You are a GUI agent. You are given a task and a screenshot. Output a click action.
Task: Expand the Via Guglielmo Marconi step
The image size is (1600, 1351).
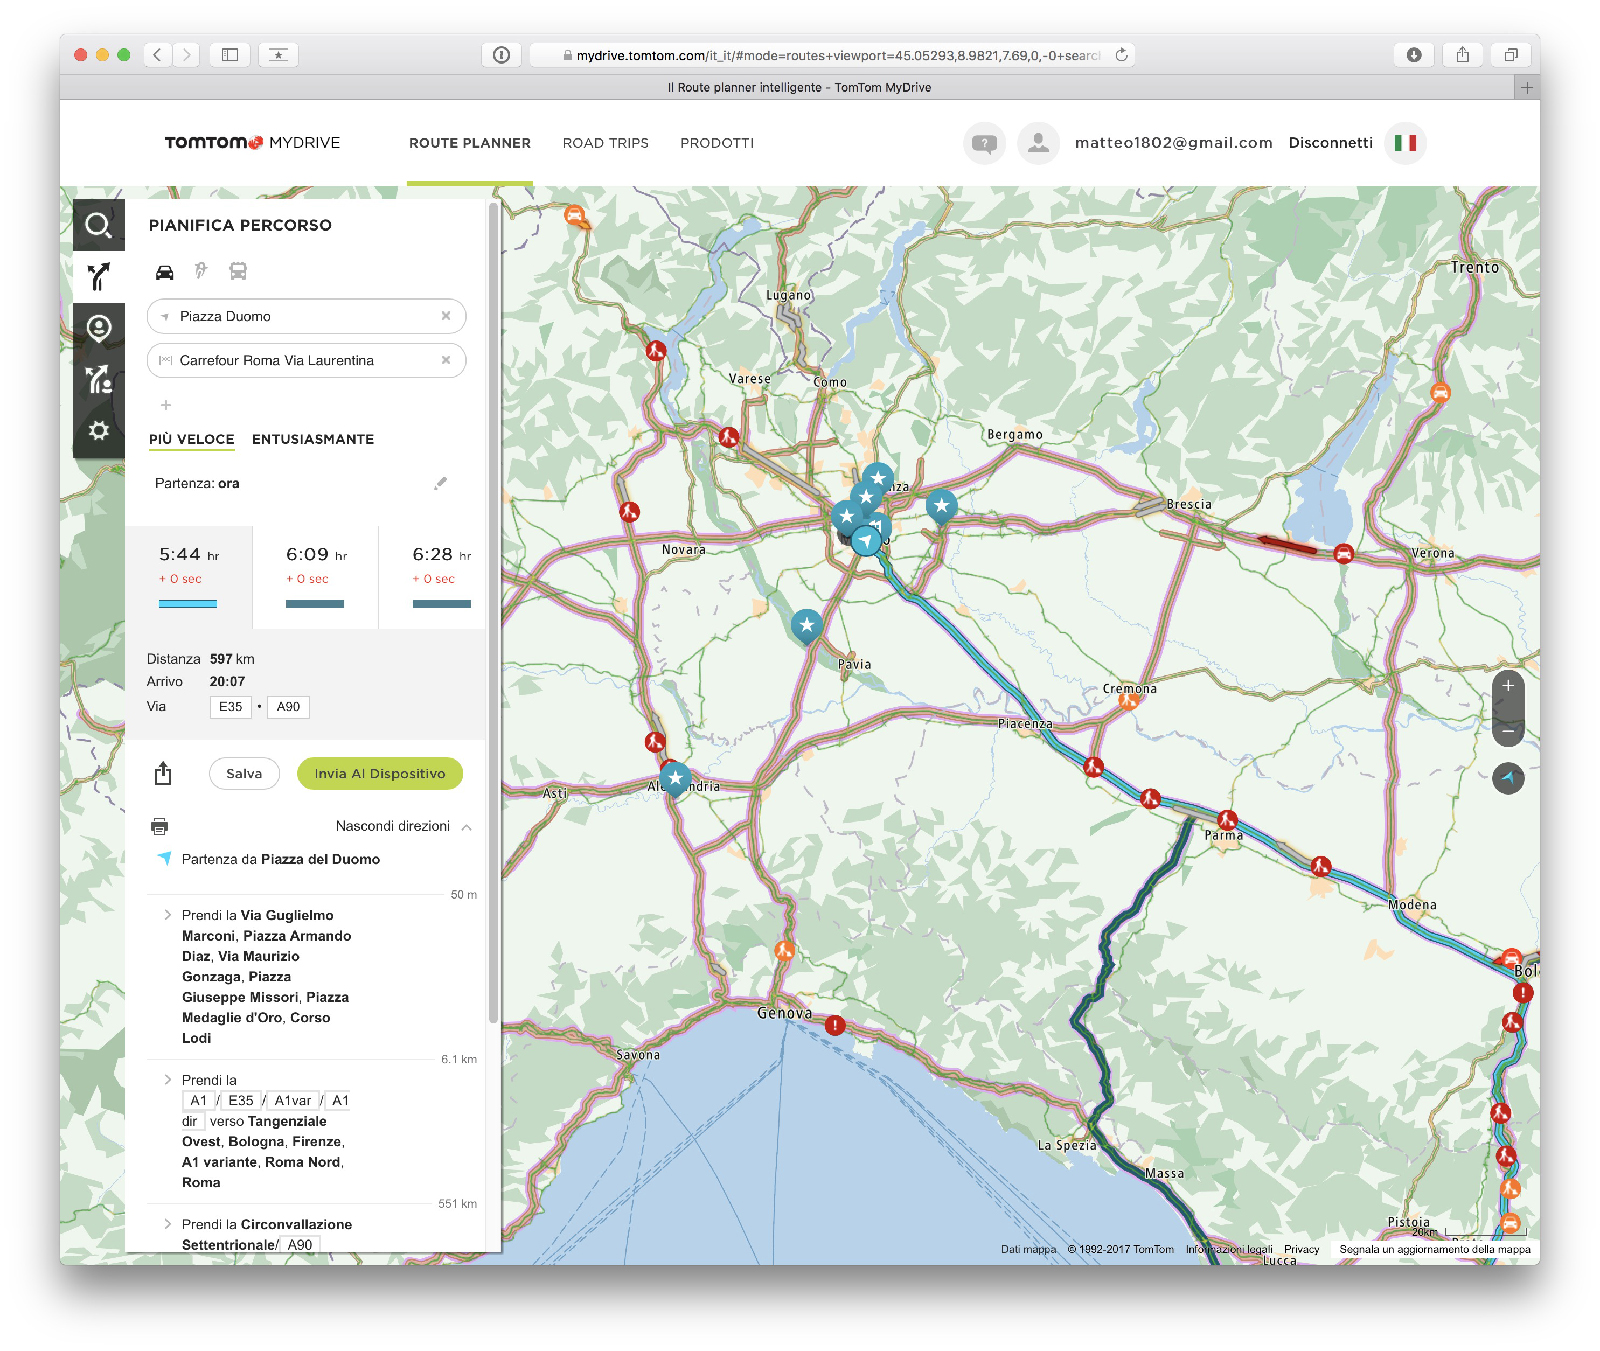pos(167,915)
